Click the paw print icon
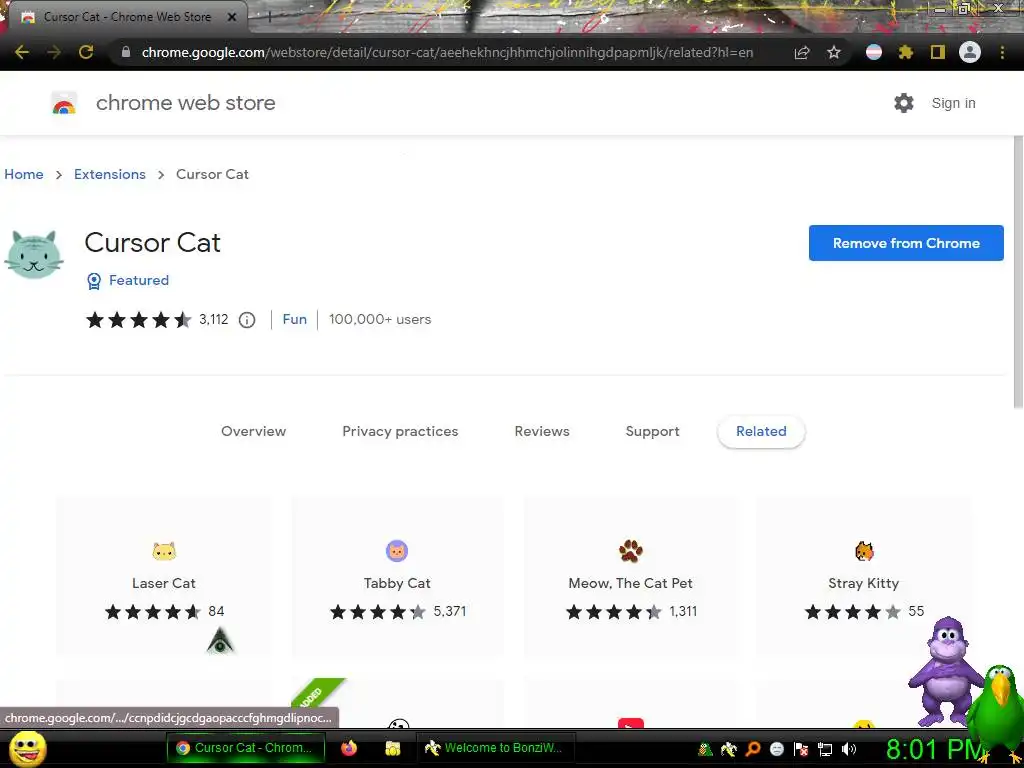Screen dimensions: 1024x768 click(x=631, y=551)
